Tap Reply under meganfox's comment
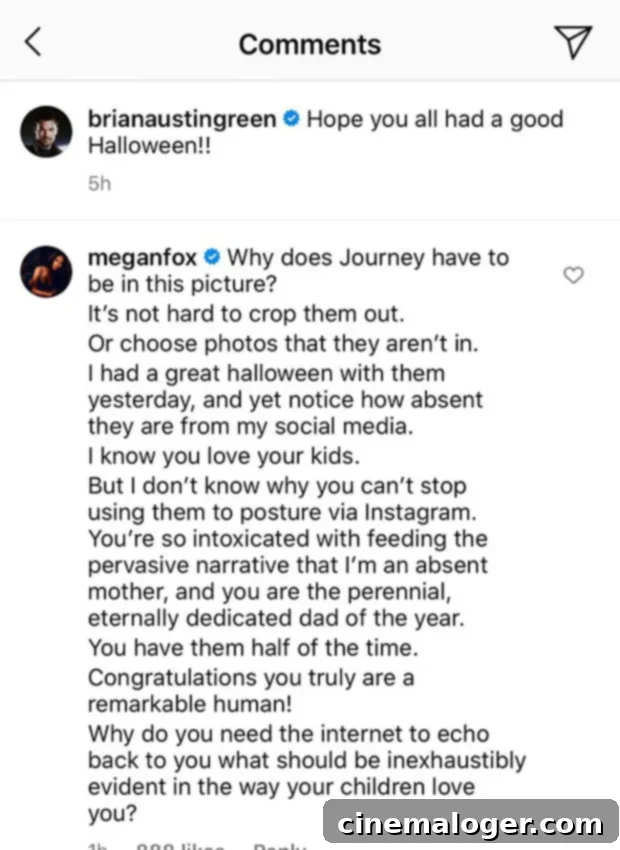The height and width of the screenshot is (850, 620). (x=278, y=846)
